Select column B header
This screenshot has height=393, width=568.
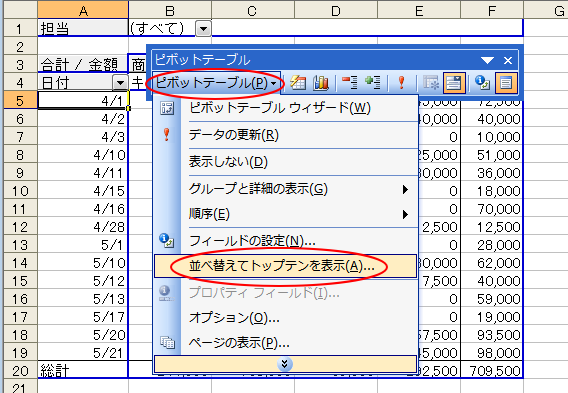[x=170, y=9]
